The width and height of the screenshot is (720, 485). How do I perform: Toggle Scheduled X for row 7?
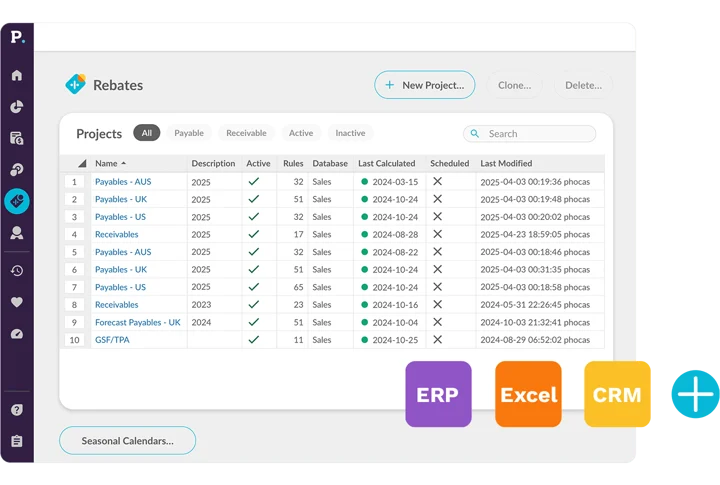(438, 287)
